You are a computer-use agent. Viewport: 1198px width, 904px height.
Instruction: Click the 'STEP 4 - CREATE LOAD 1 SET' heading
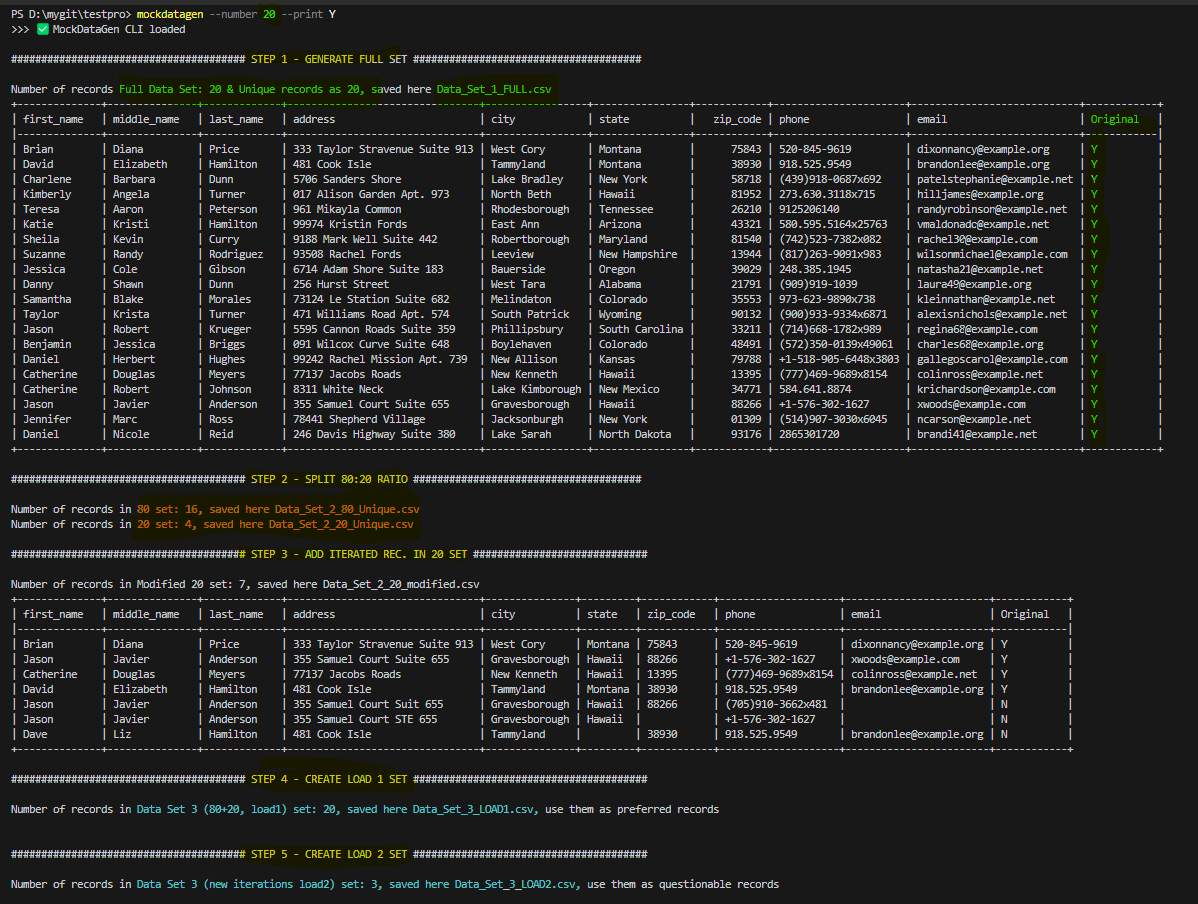pyautogui.click(x=329, y=779)
